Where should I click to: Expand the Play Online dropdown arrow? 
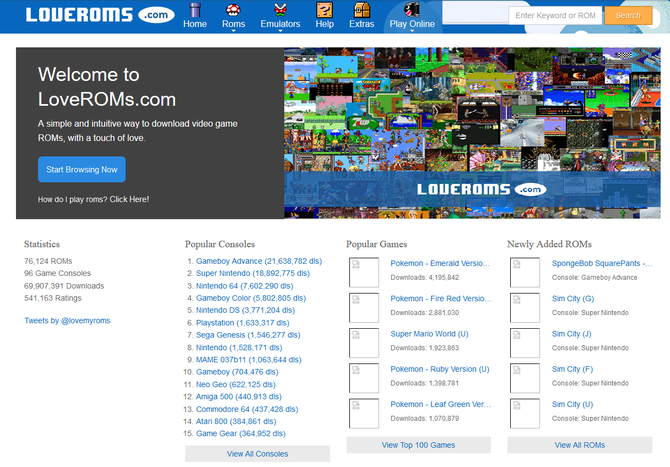[x=412, y=31]
